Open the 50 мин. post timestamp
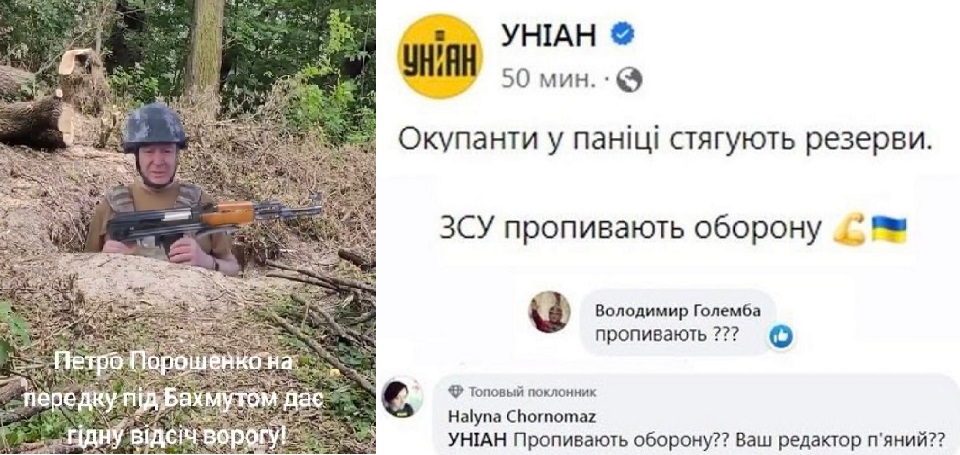The image size is (960, 455). tap(548, 80)
